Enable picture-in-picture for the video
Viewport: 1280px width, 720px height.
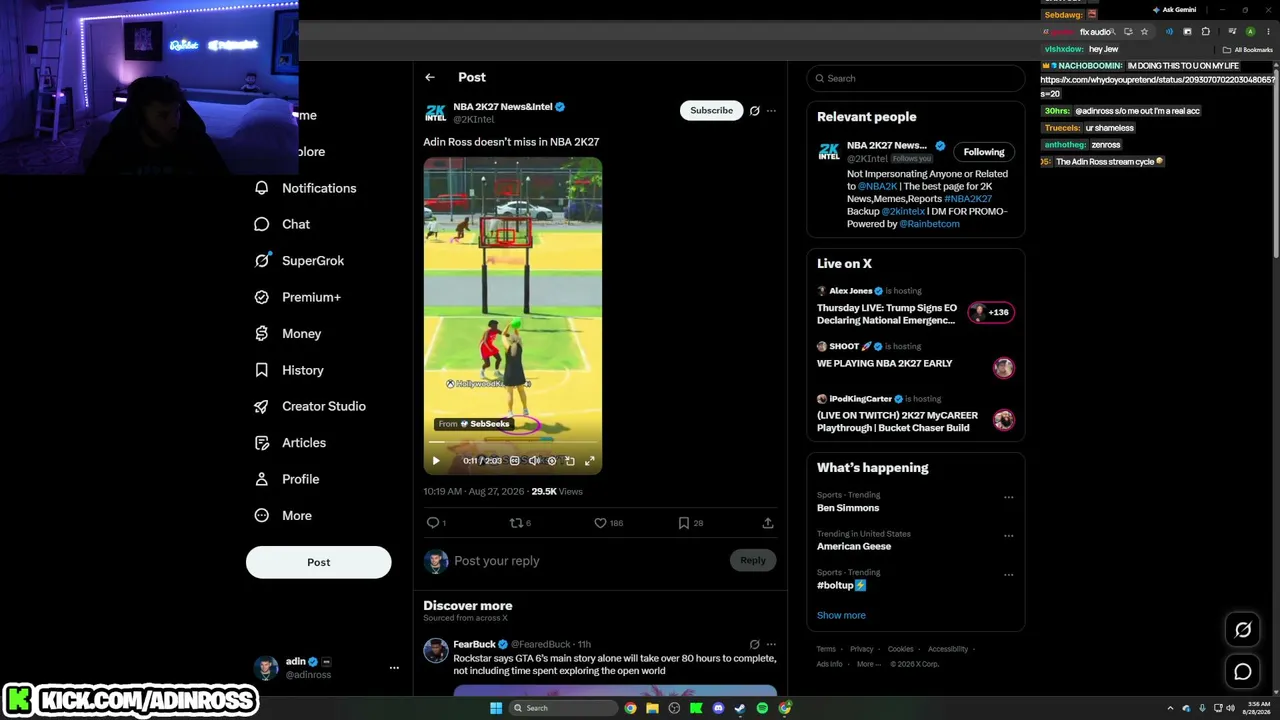pyautogui.click(x=570, y=461)
